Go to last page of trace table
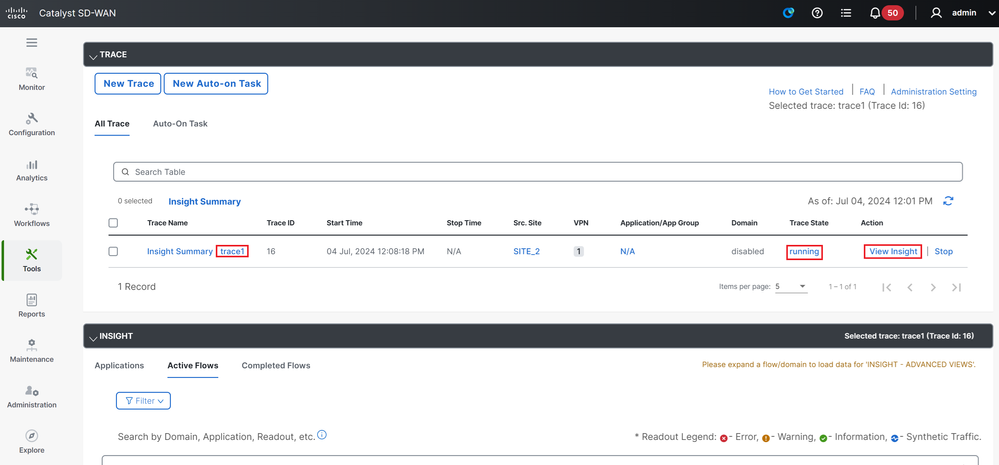The width and height of the screenshot is (999, 465). tap(956, 287)
